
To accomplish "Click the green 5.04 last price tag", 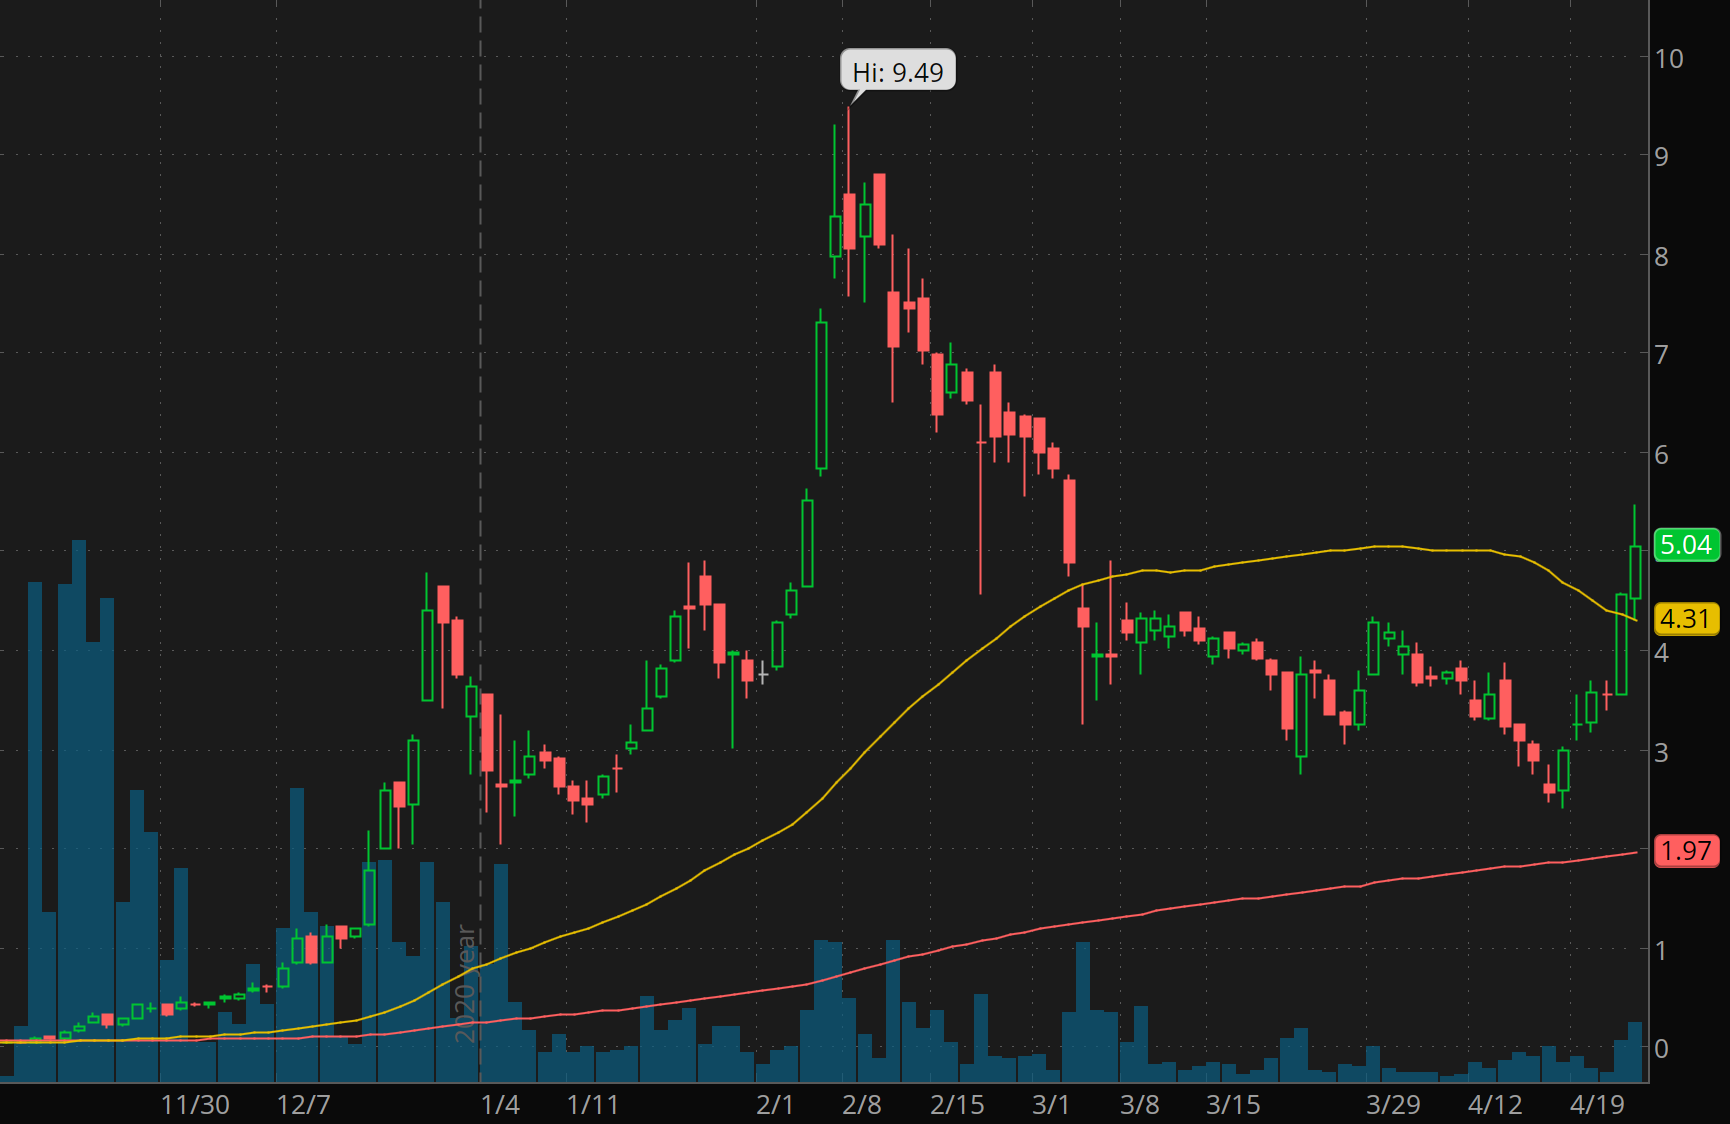I will (1686, 545).
